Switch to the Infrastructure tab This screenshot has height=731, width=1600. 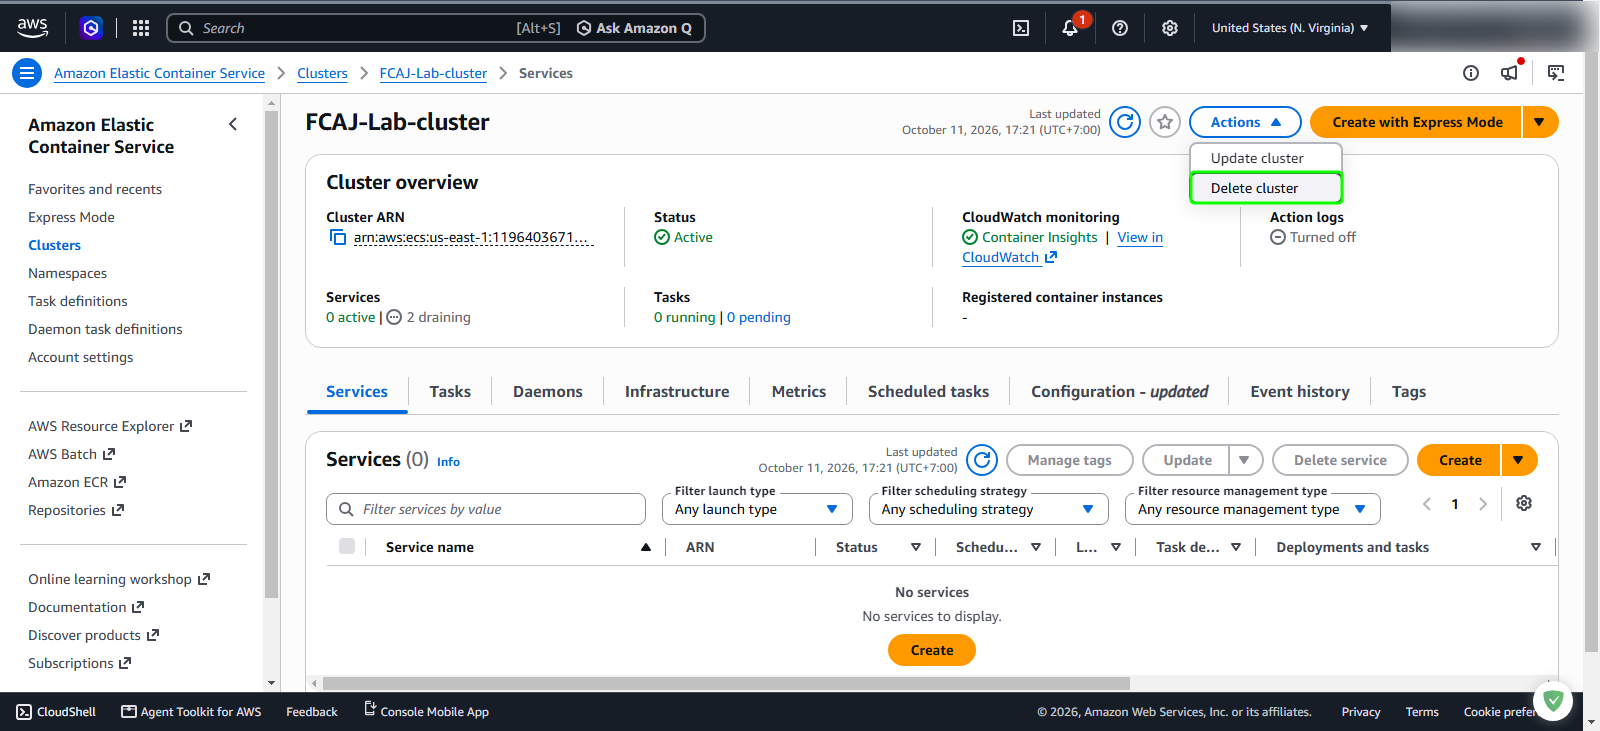pyautogui.click(x=677, y=392)
